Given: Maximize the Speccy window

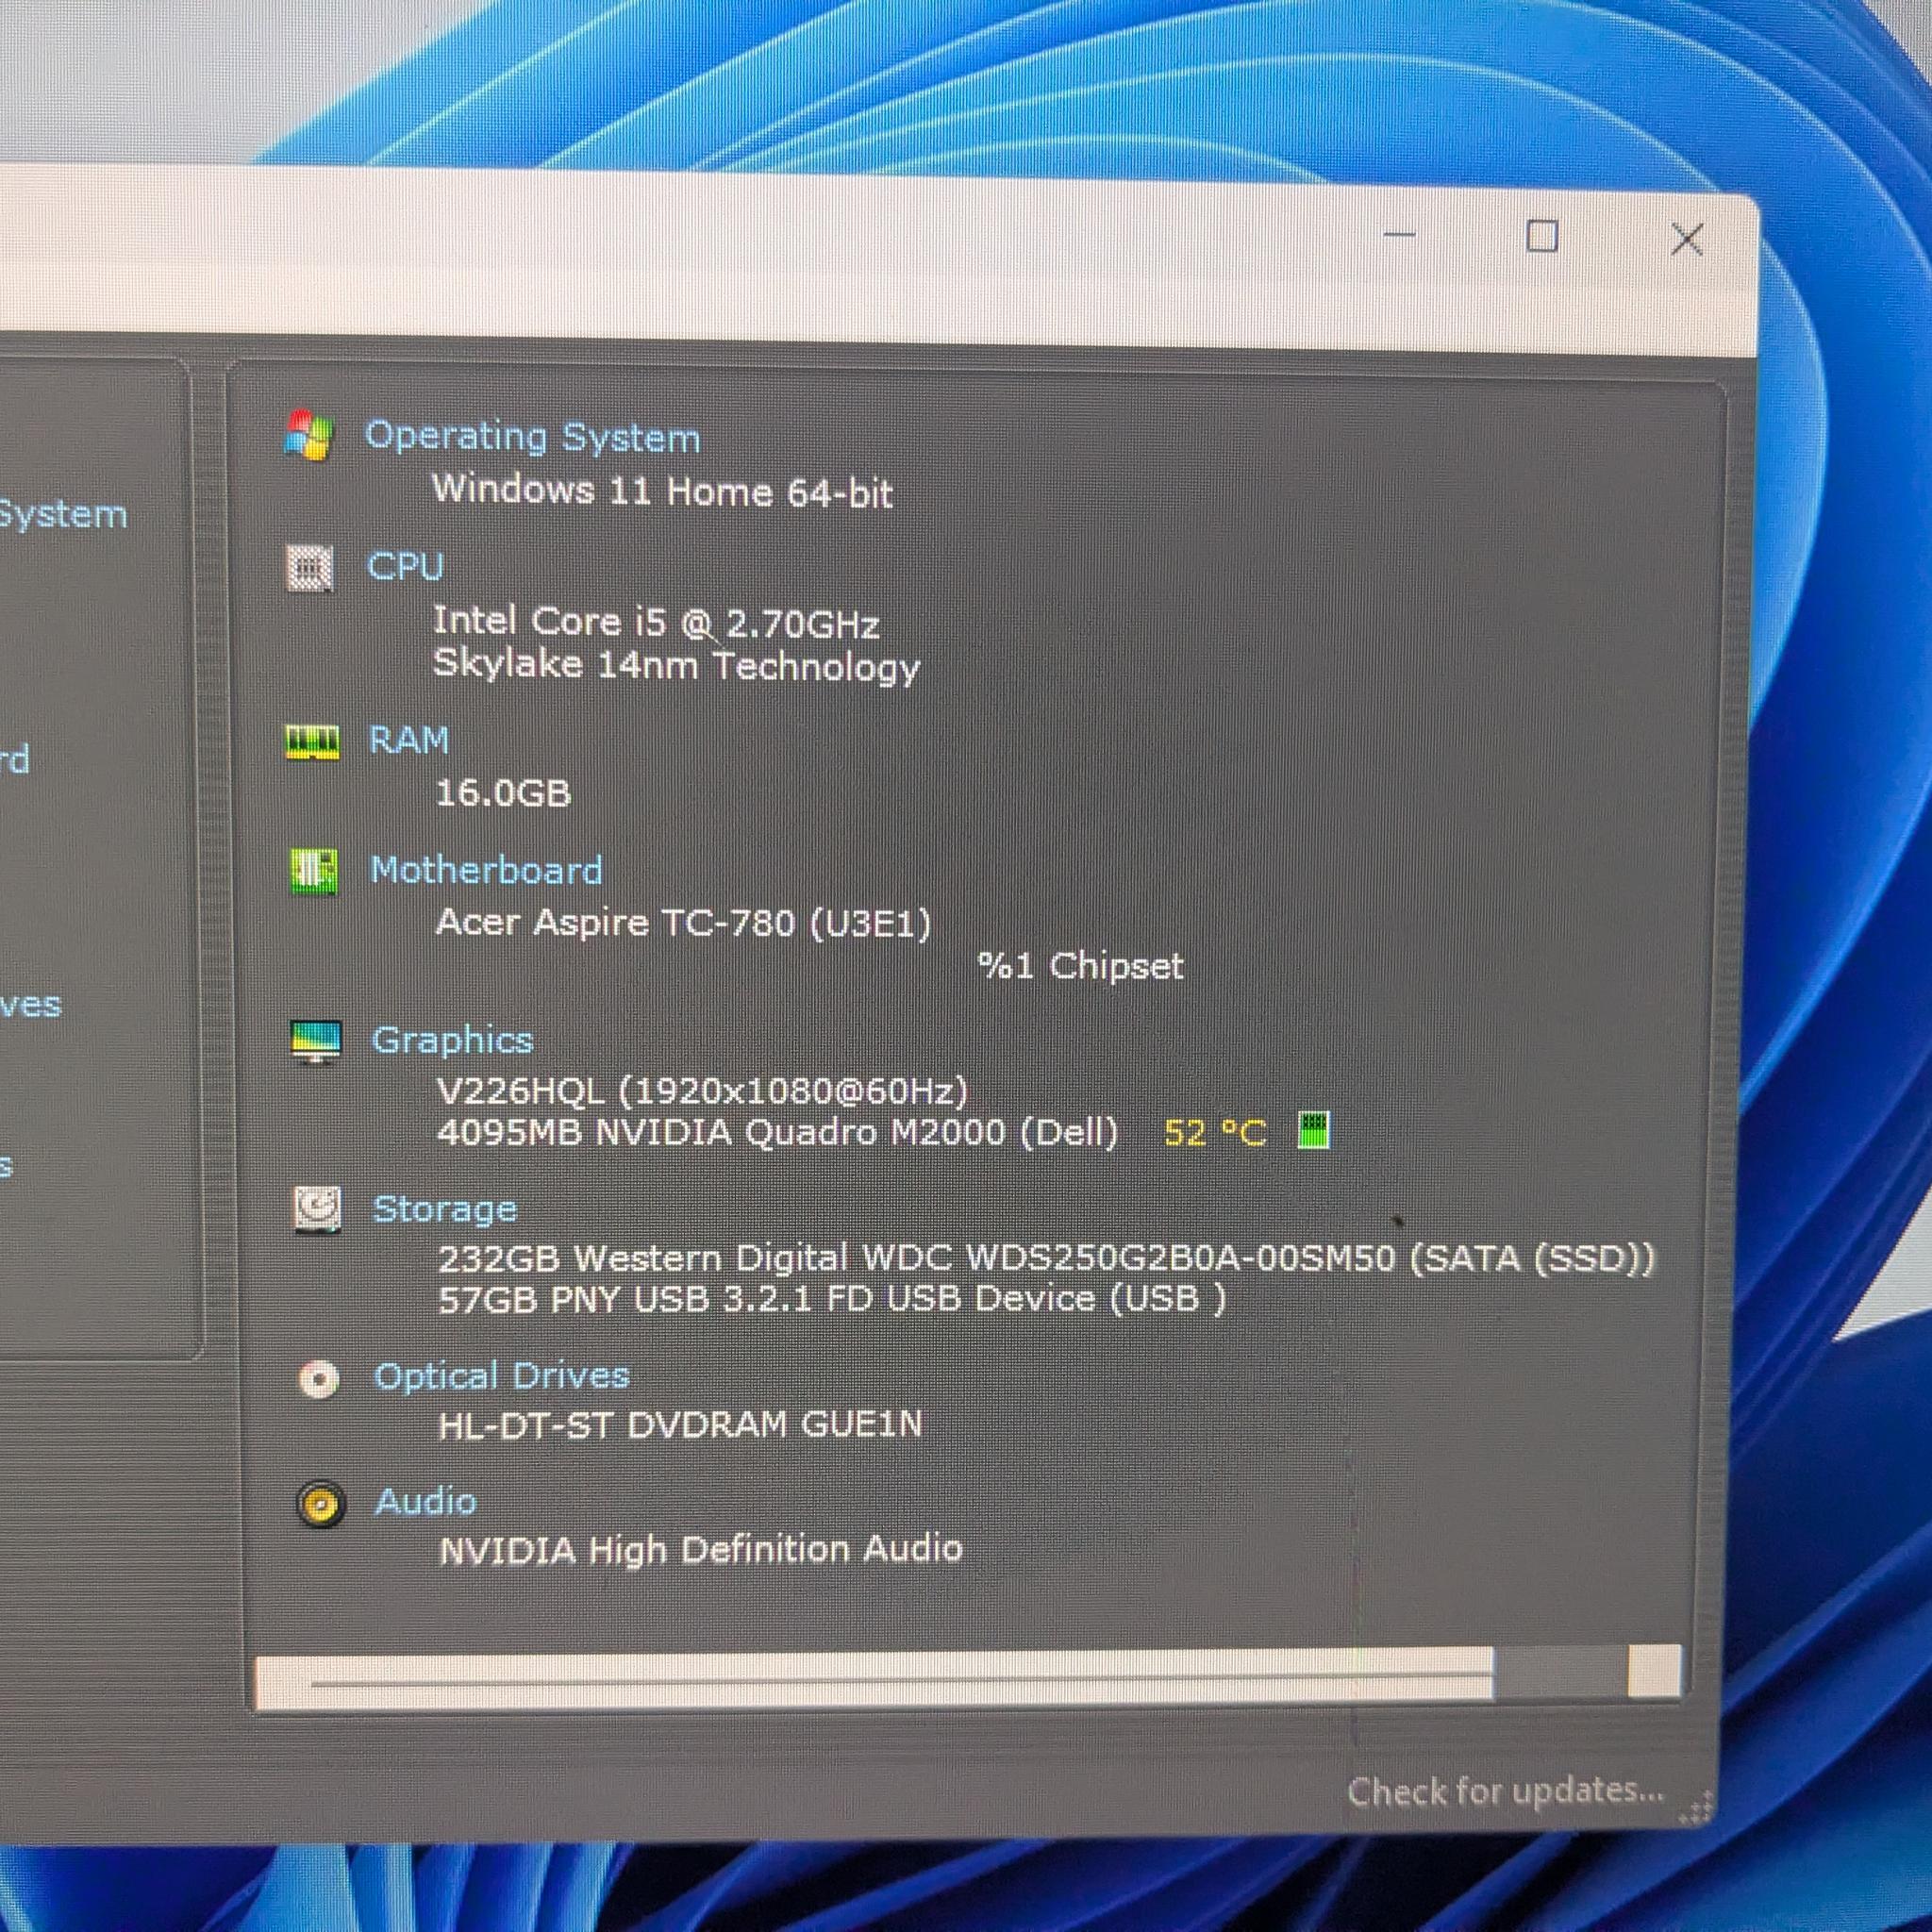Looking at the screenshot, I should coord(1541,237).
